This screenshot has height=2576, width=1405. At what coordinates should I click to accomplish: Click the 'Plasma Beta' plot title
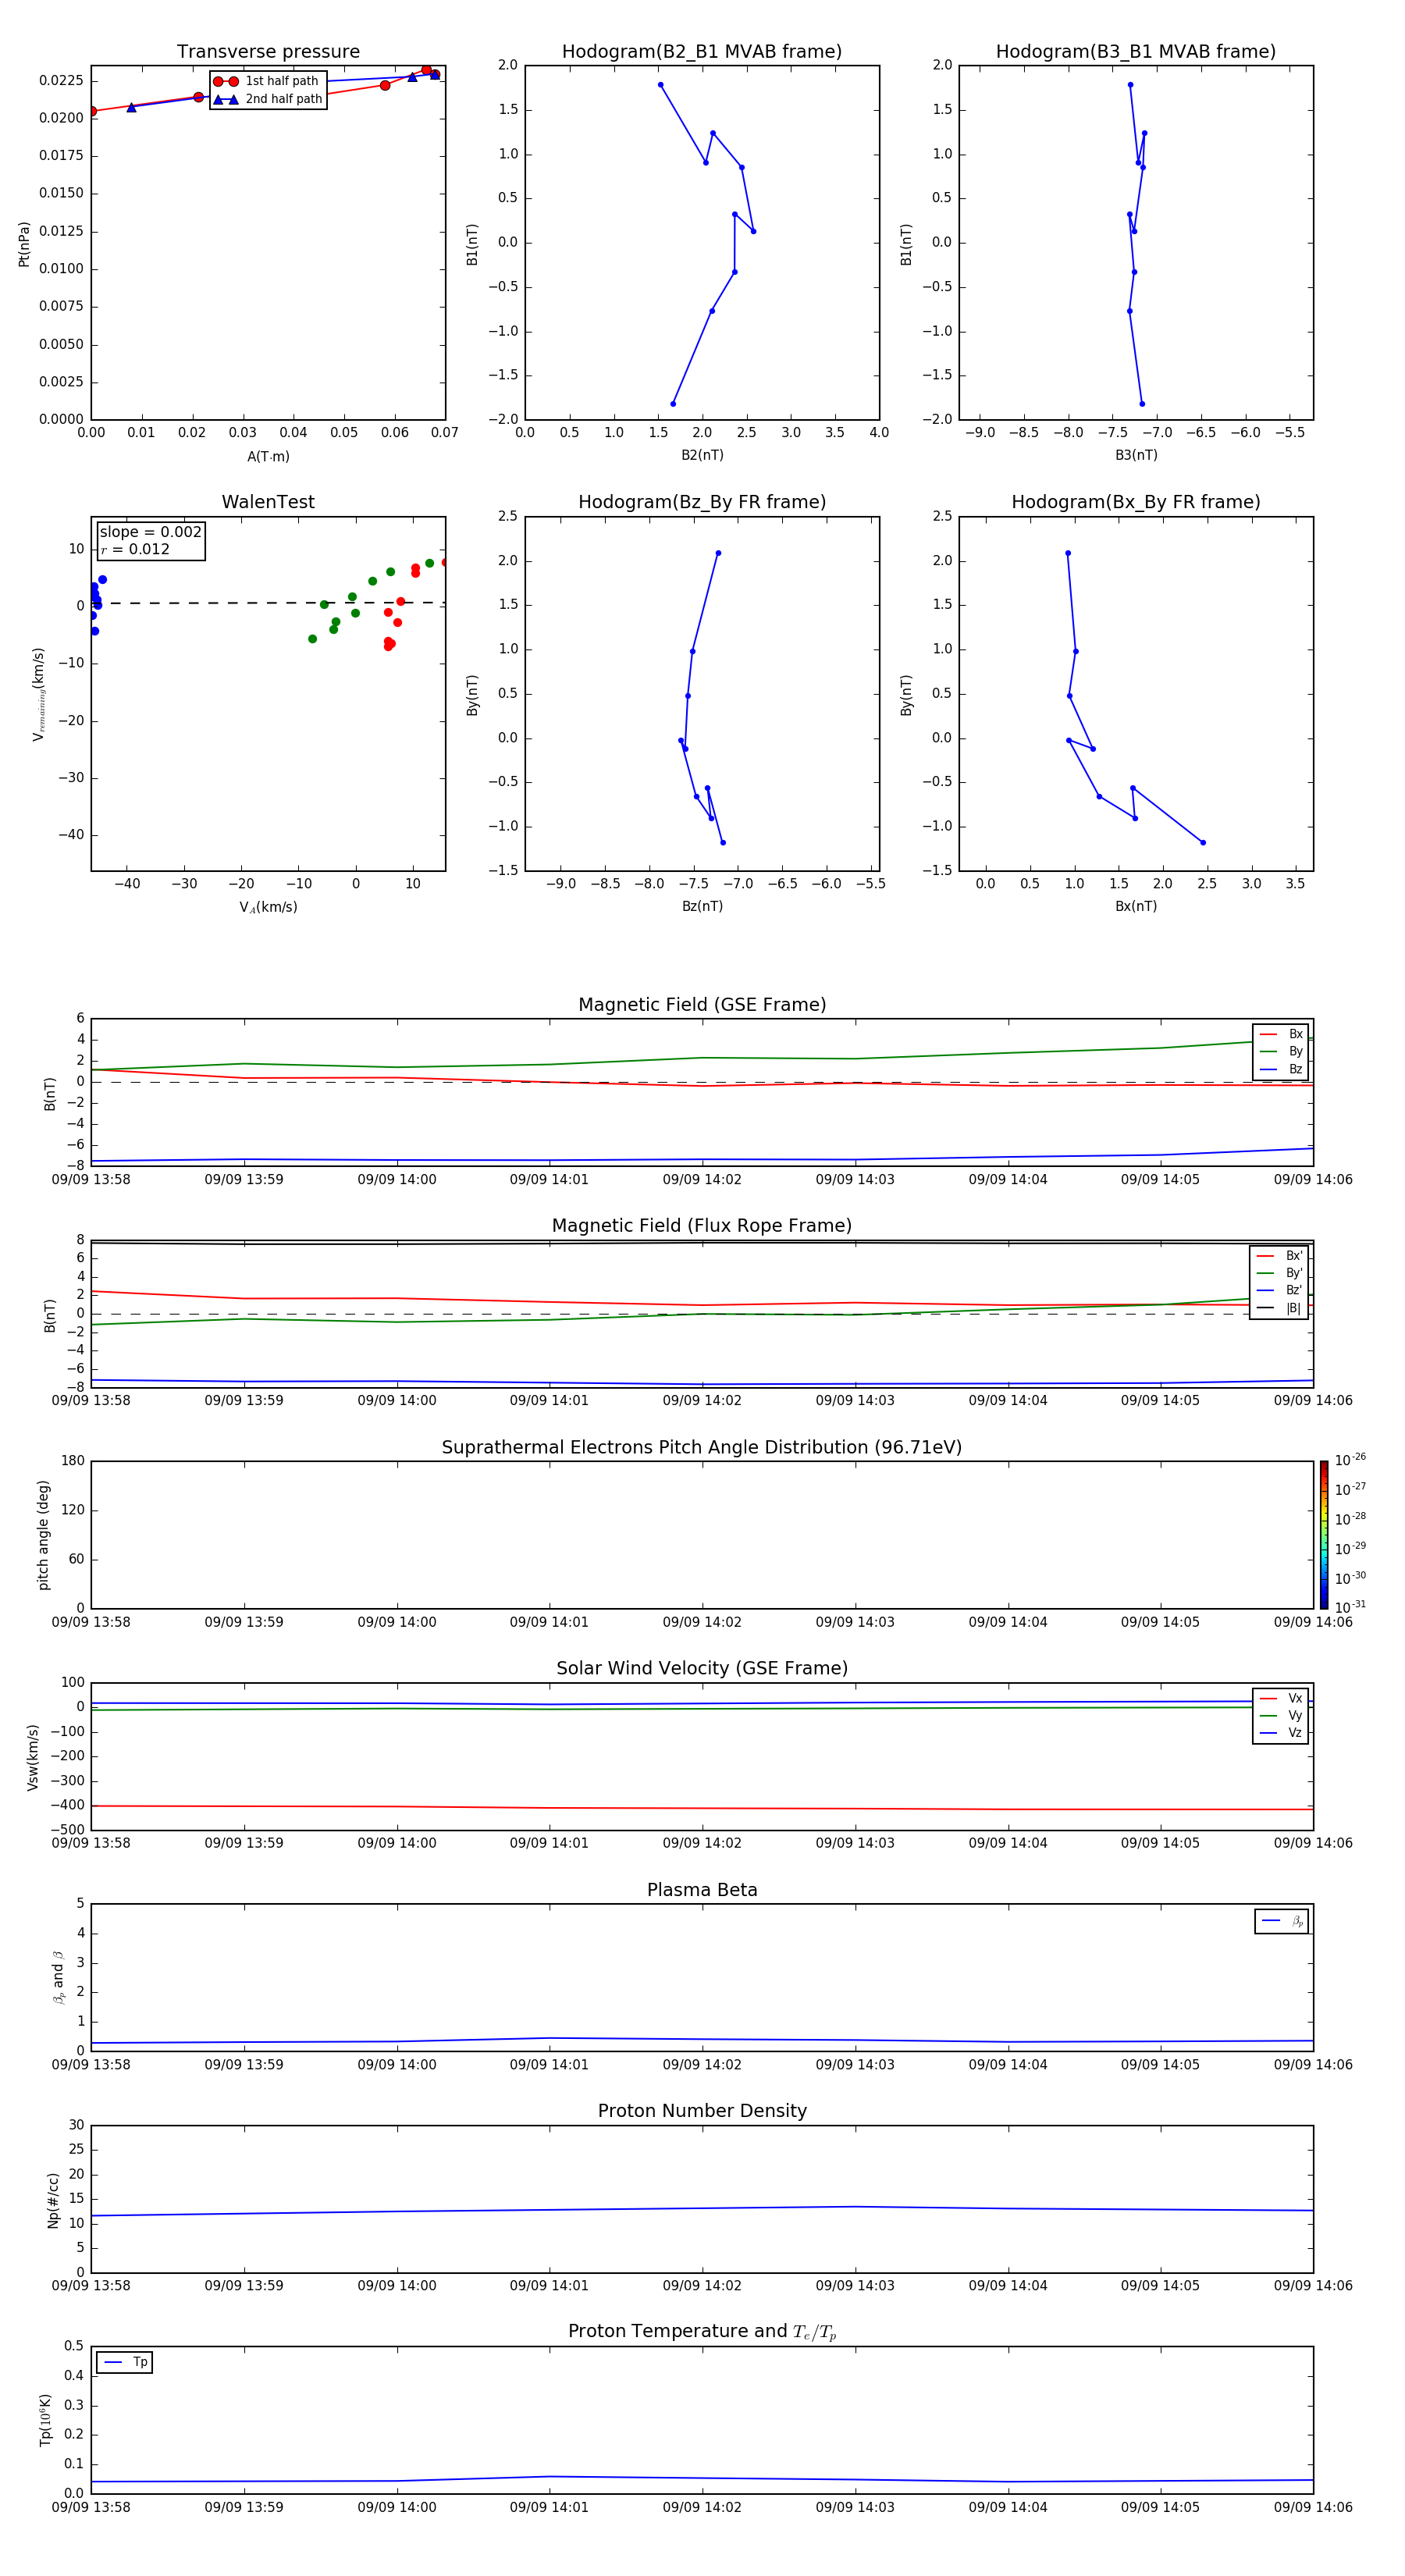[702, 1891]
